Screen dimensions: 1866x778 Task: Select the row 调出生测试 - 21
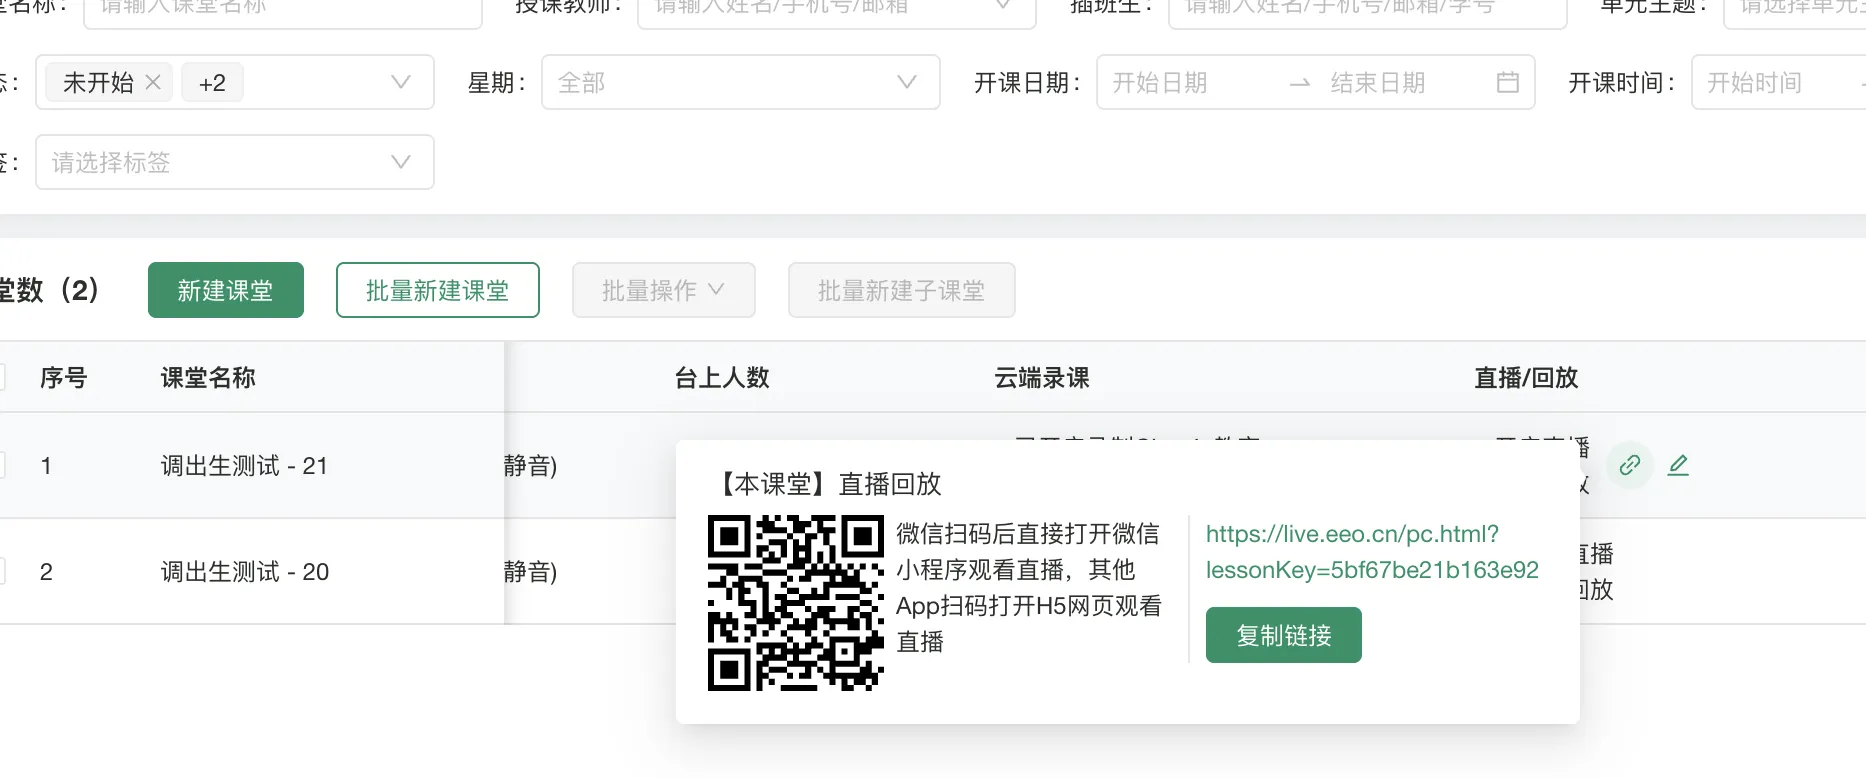[244, 465]
